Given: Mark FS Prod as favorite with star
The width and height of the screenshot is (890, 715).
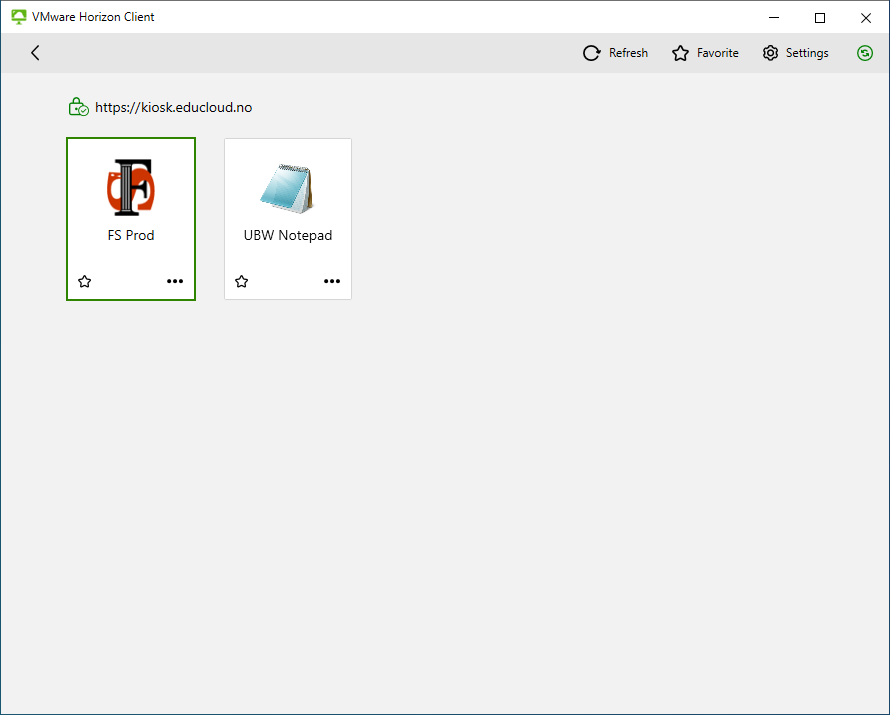Looking at the screenshot, I should [x=85, y=281].
